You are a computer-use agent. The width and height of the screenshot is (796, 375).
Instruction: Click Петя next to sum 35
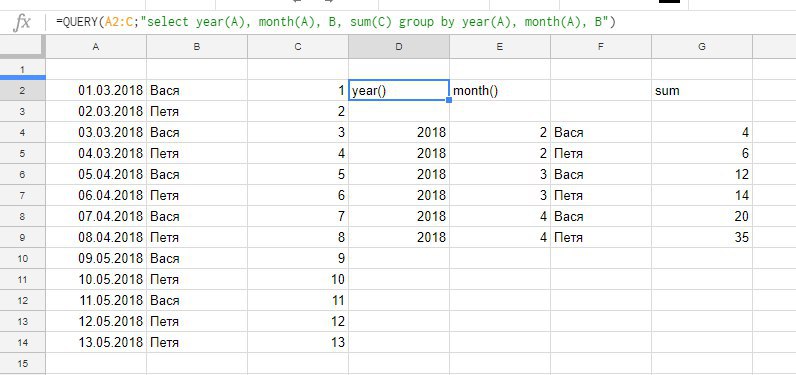click(601, 237)
